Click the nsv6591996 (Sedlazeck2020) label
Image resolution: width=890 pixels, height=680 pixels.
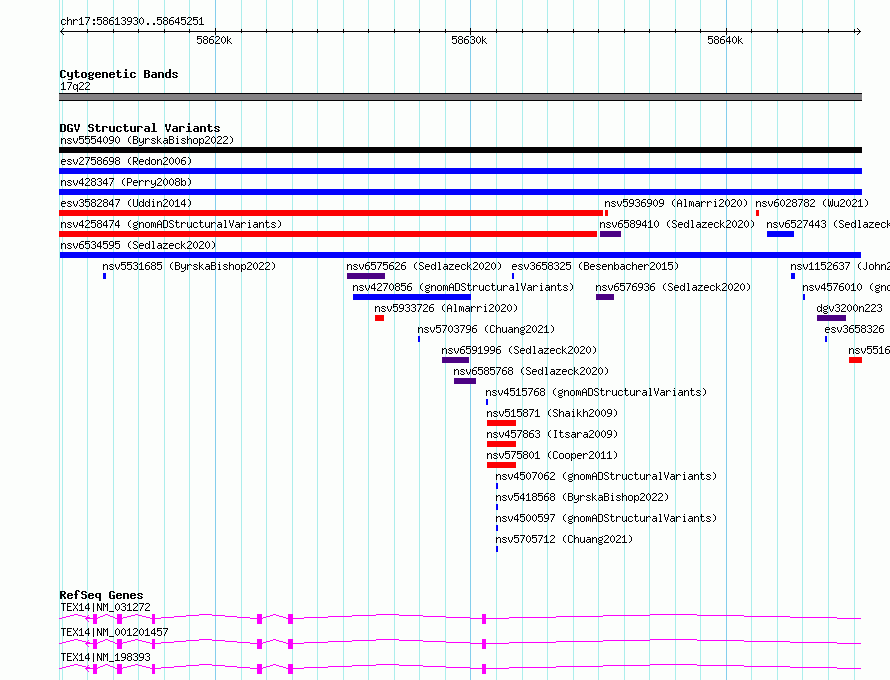pos(519,350)
